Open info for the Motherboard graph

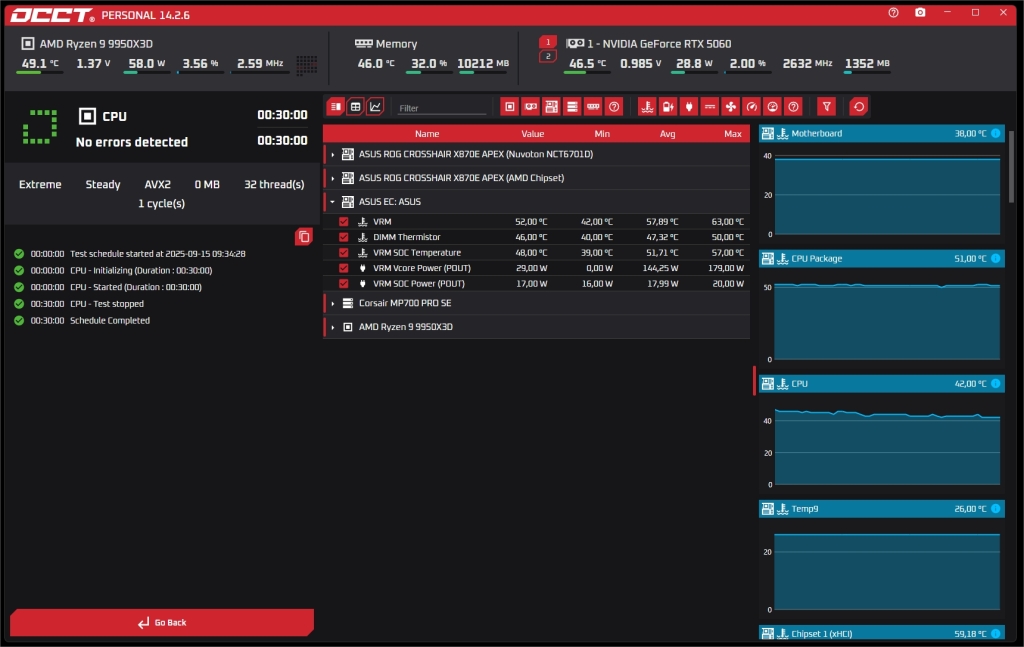tap(995, 133)
